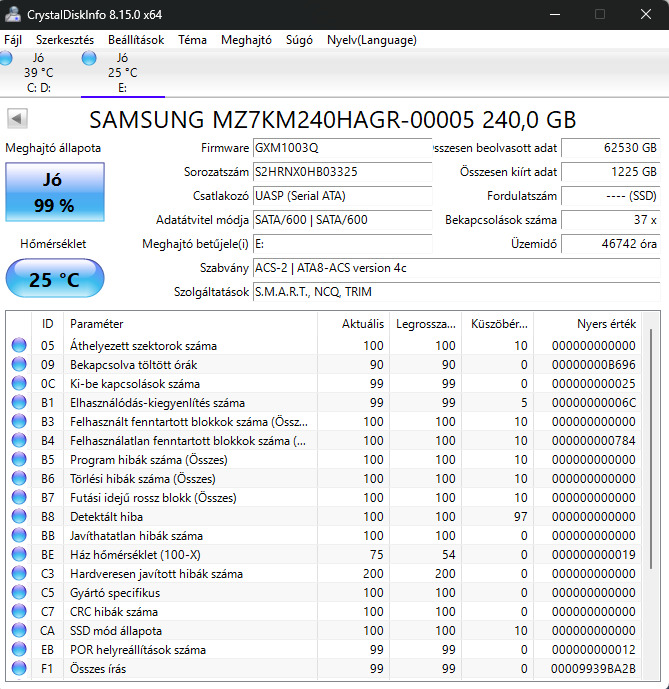669x689 pixels.
Task: Open the Nyelv(Language) menu
Action: (x=371, y=40)
